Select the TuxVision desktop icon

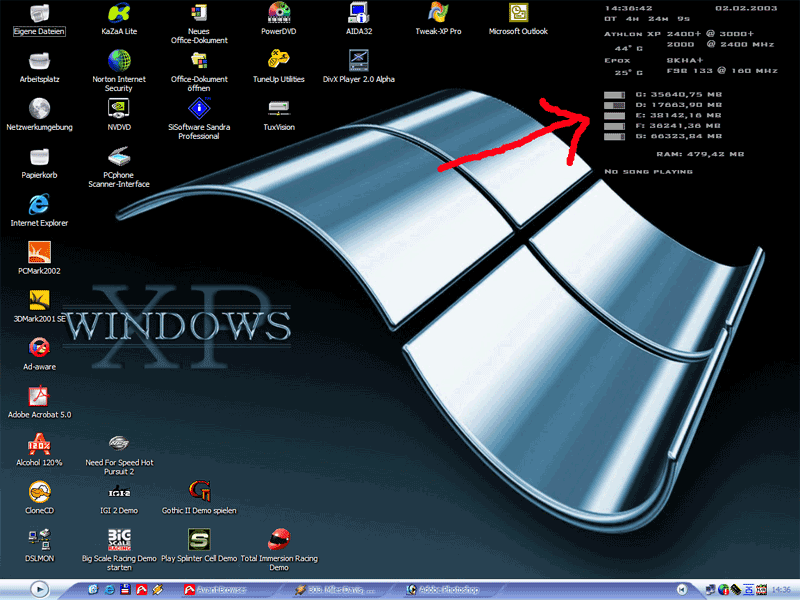279,115
